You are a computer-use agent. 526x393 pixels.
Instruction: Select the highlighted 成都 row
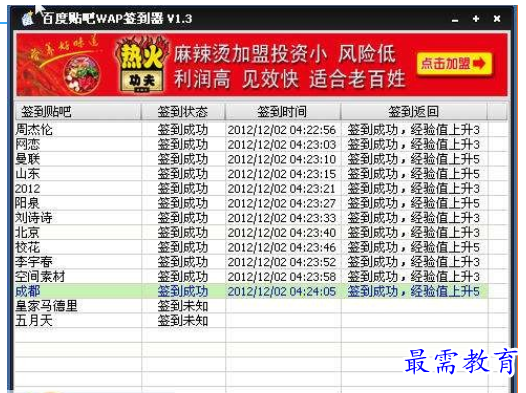(252, 291)
